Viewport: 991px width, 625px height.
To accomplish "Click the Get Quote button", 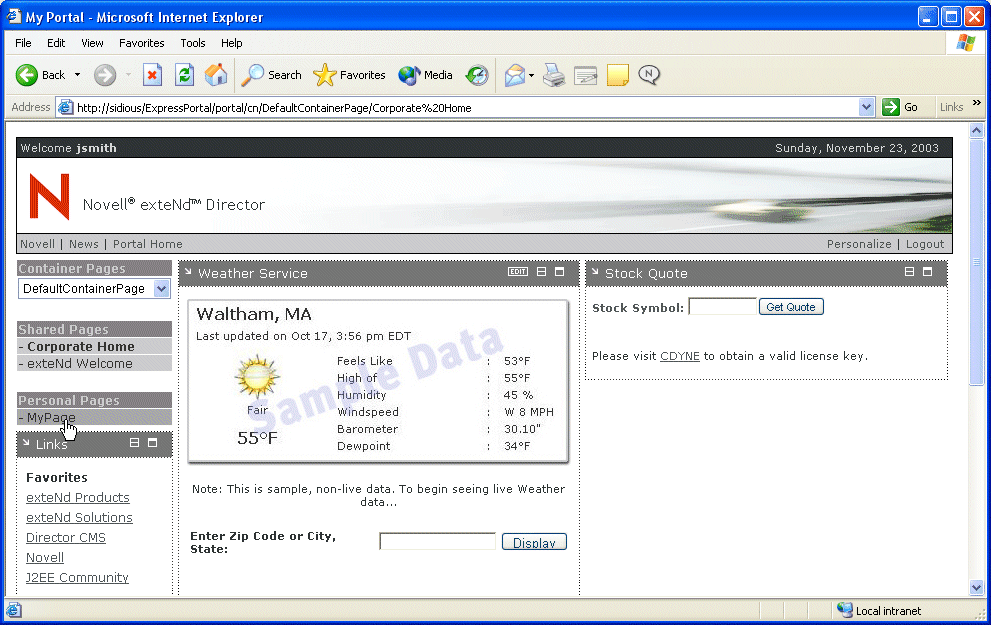I will click(x=791, y=307).
